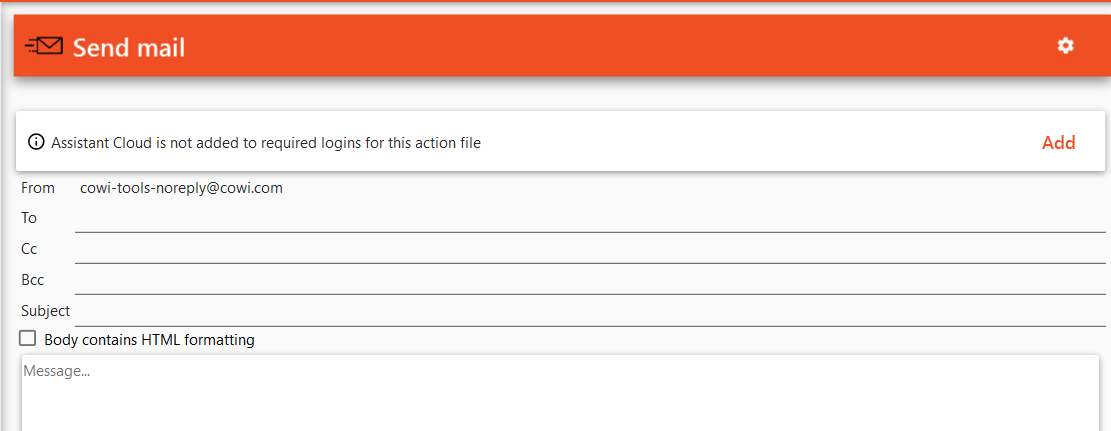Click the info icon beside Assistant Cloud notice

pos(36,143)
